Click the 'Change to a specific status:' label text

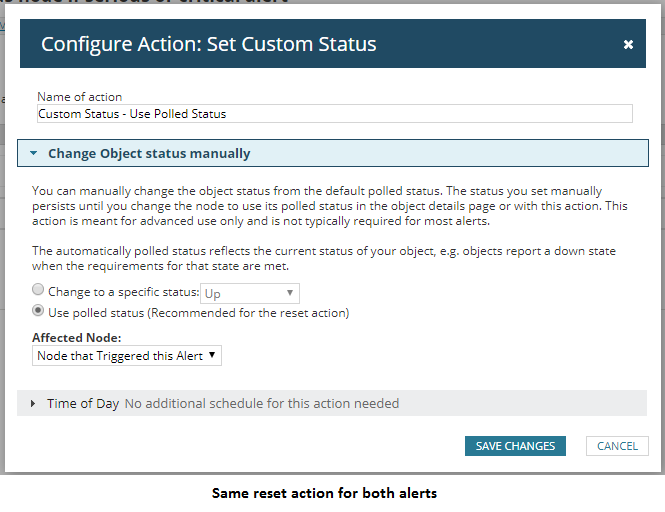[123, 292]
